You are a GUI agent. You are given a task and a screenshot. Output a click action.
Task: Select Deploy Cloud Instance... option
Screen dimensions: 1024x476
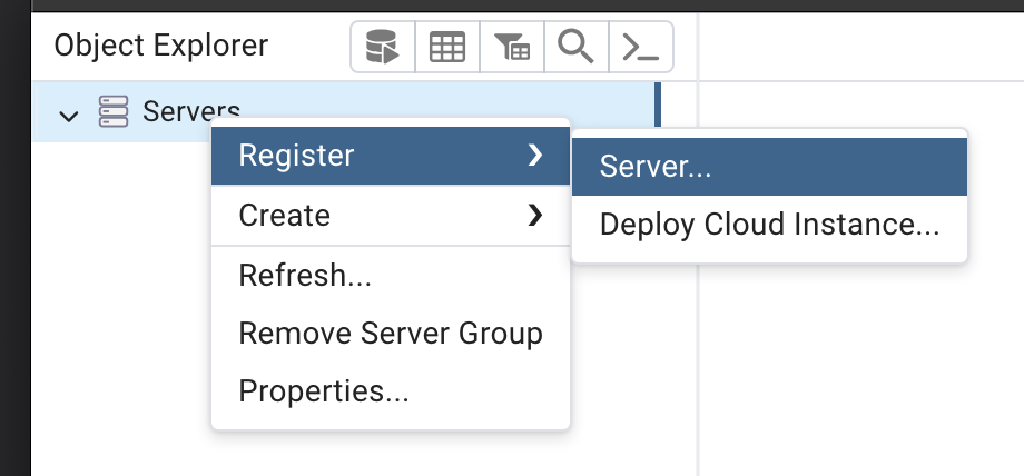769,225
